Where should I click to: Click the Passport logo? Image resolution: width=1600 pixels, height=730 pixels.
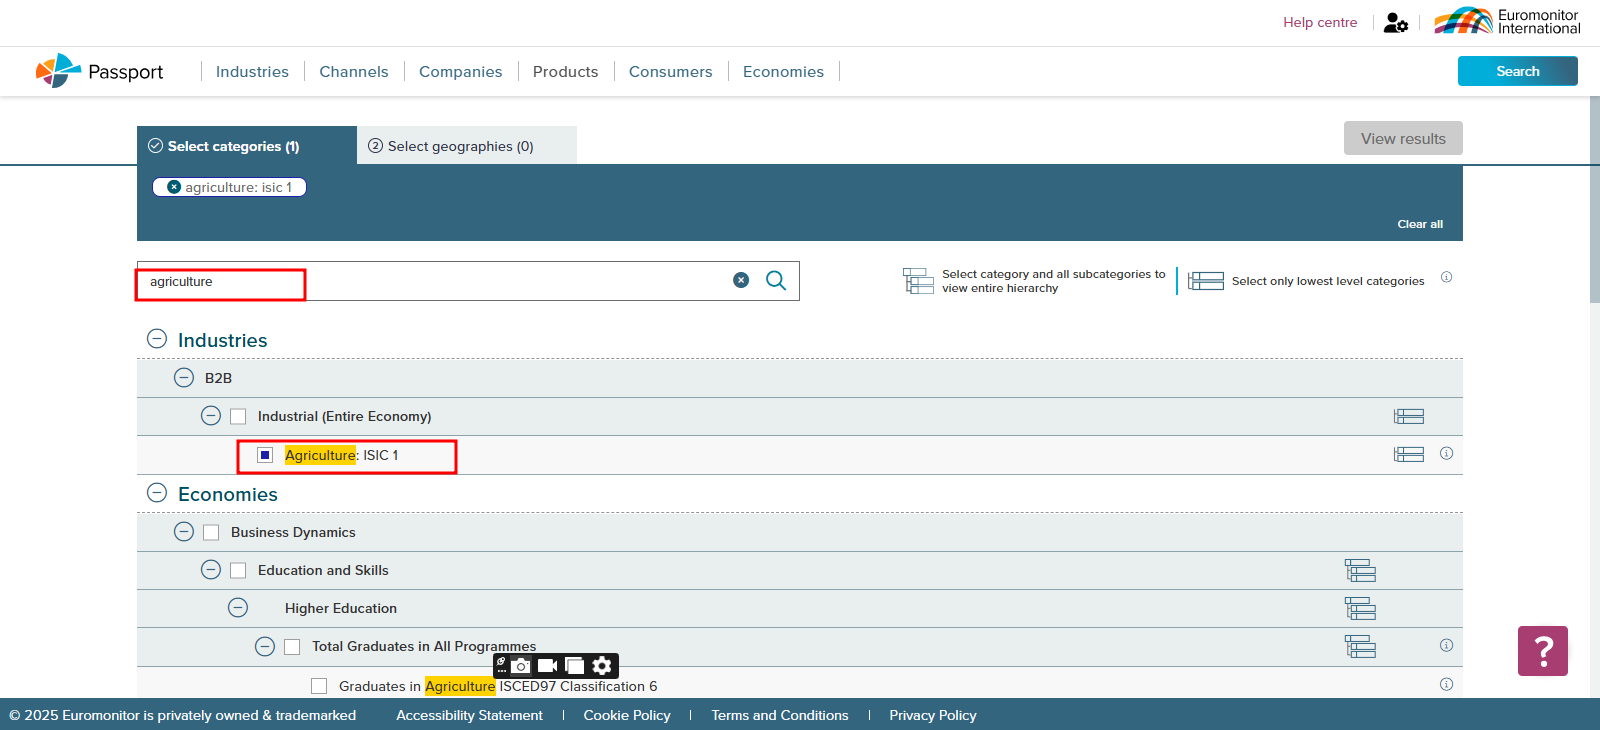point(100,71)
